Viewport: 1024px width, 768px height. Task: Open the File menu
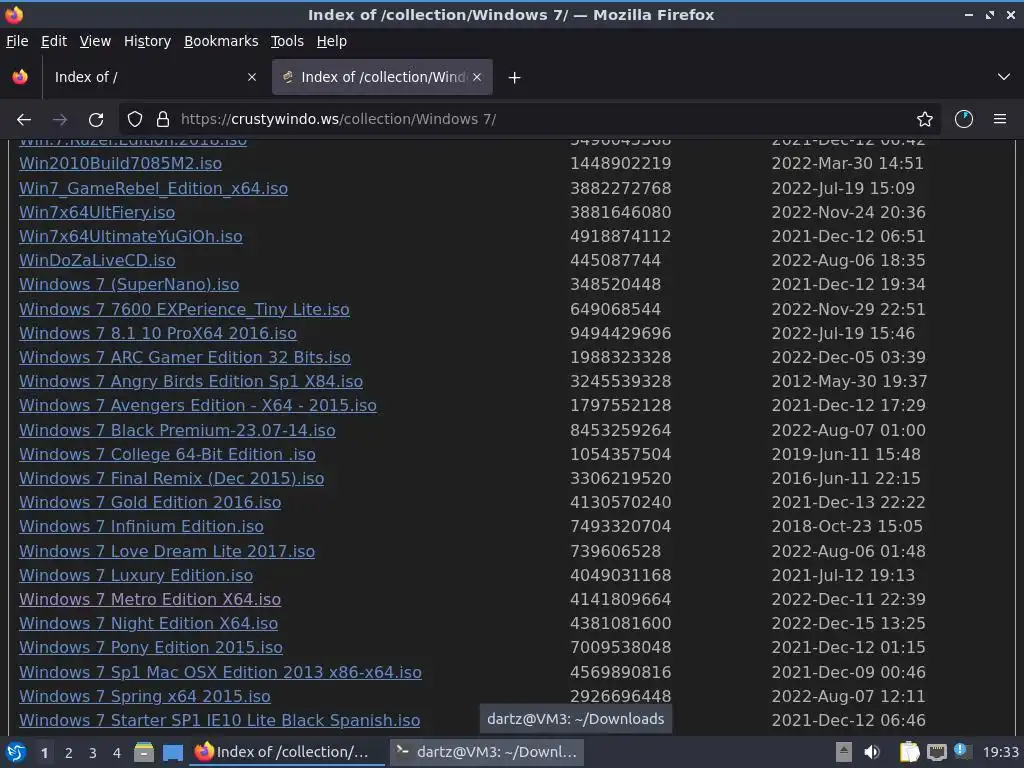click(x=17, y=41)
